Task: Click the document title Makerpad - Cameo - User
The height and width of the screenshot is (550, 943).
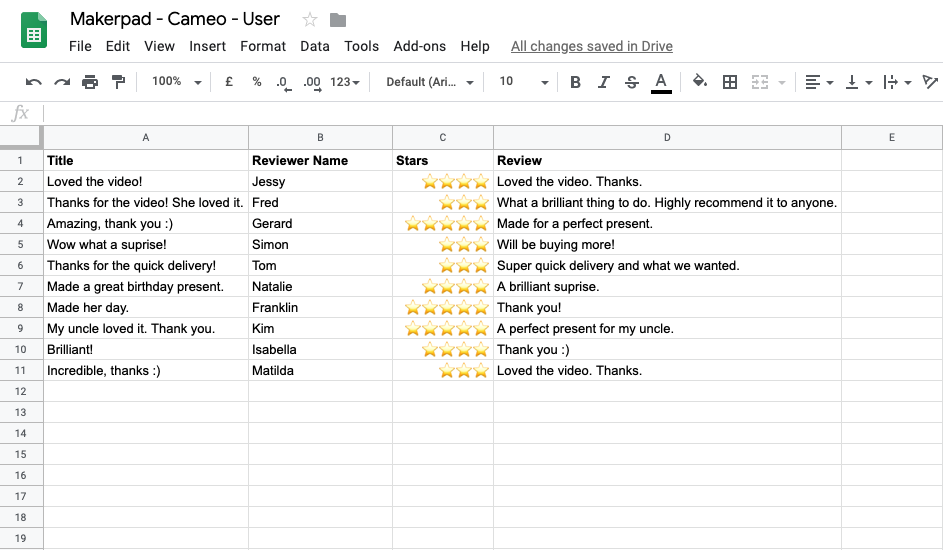Action: (174, 19)
